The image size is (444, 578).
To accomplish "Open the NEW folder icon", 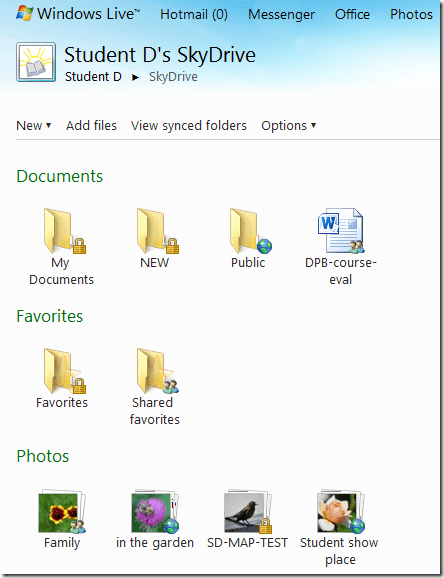I will [157, 231].
